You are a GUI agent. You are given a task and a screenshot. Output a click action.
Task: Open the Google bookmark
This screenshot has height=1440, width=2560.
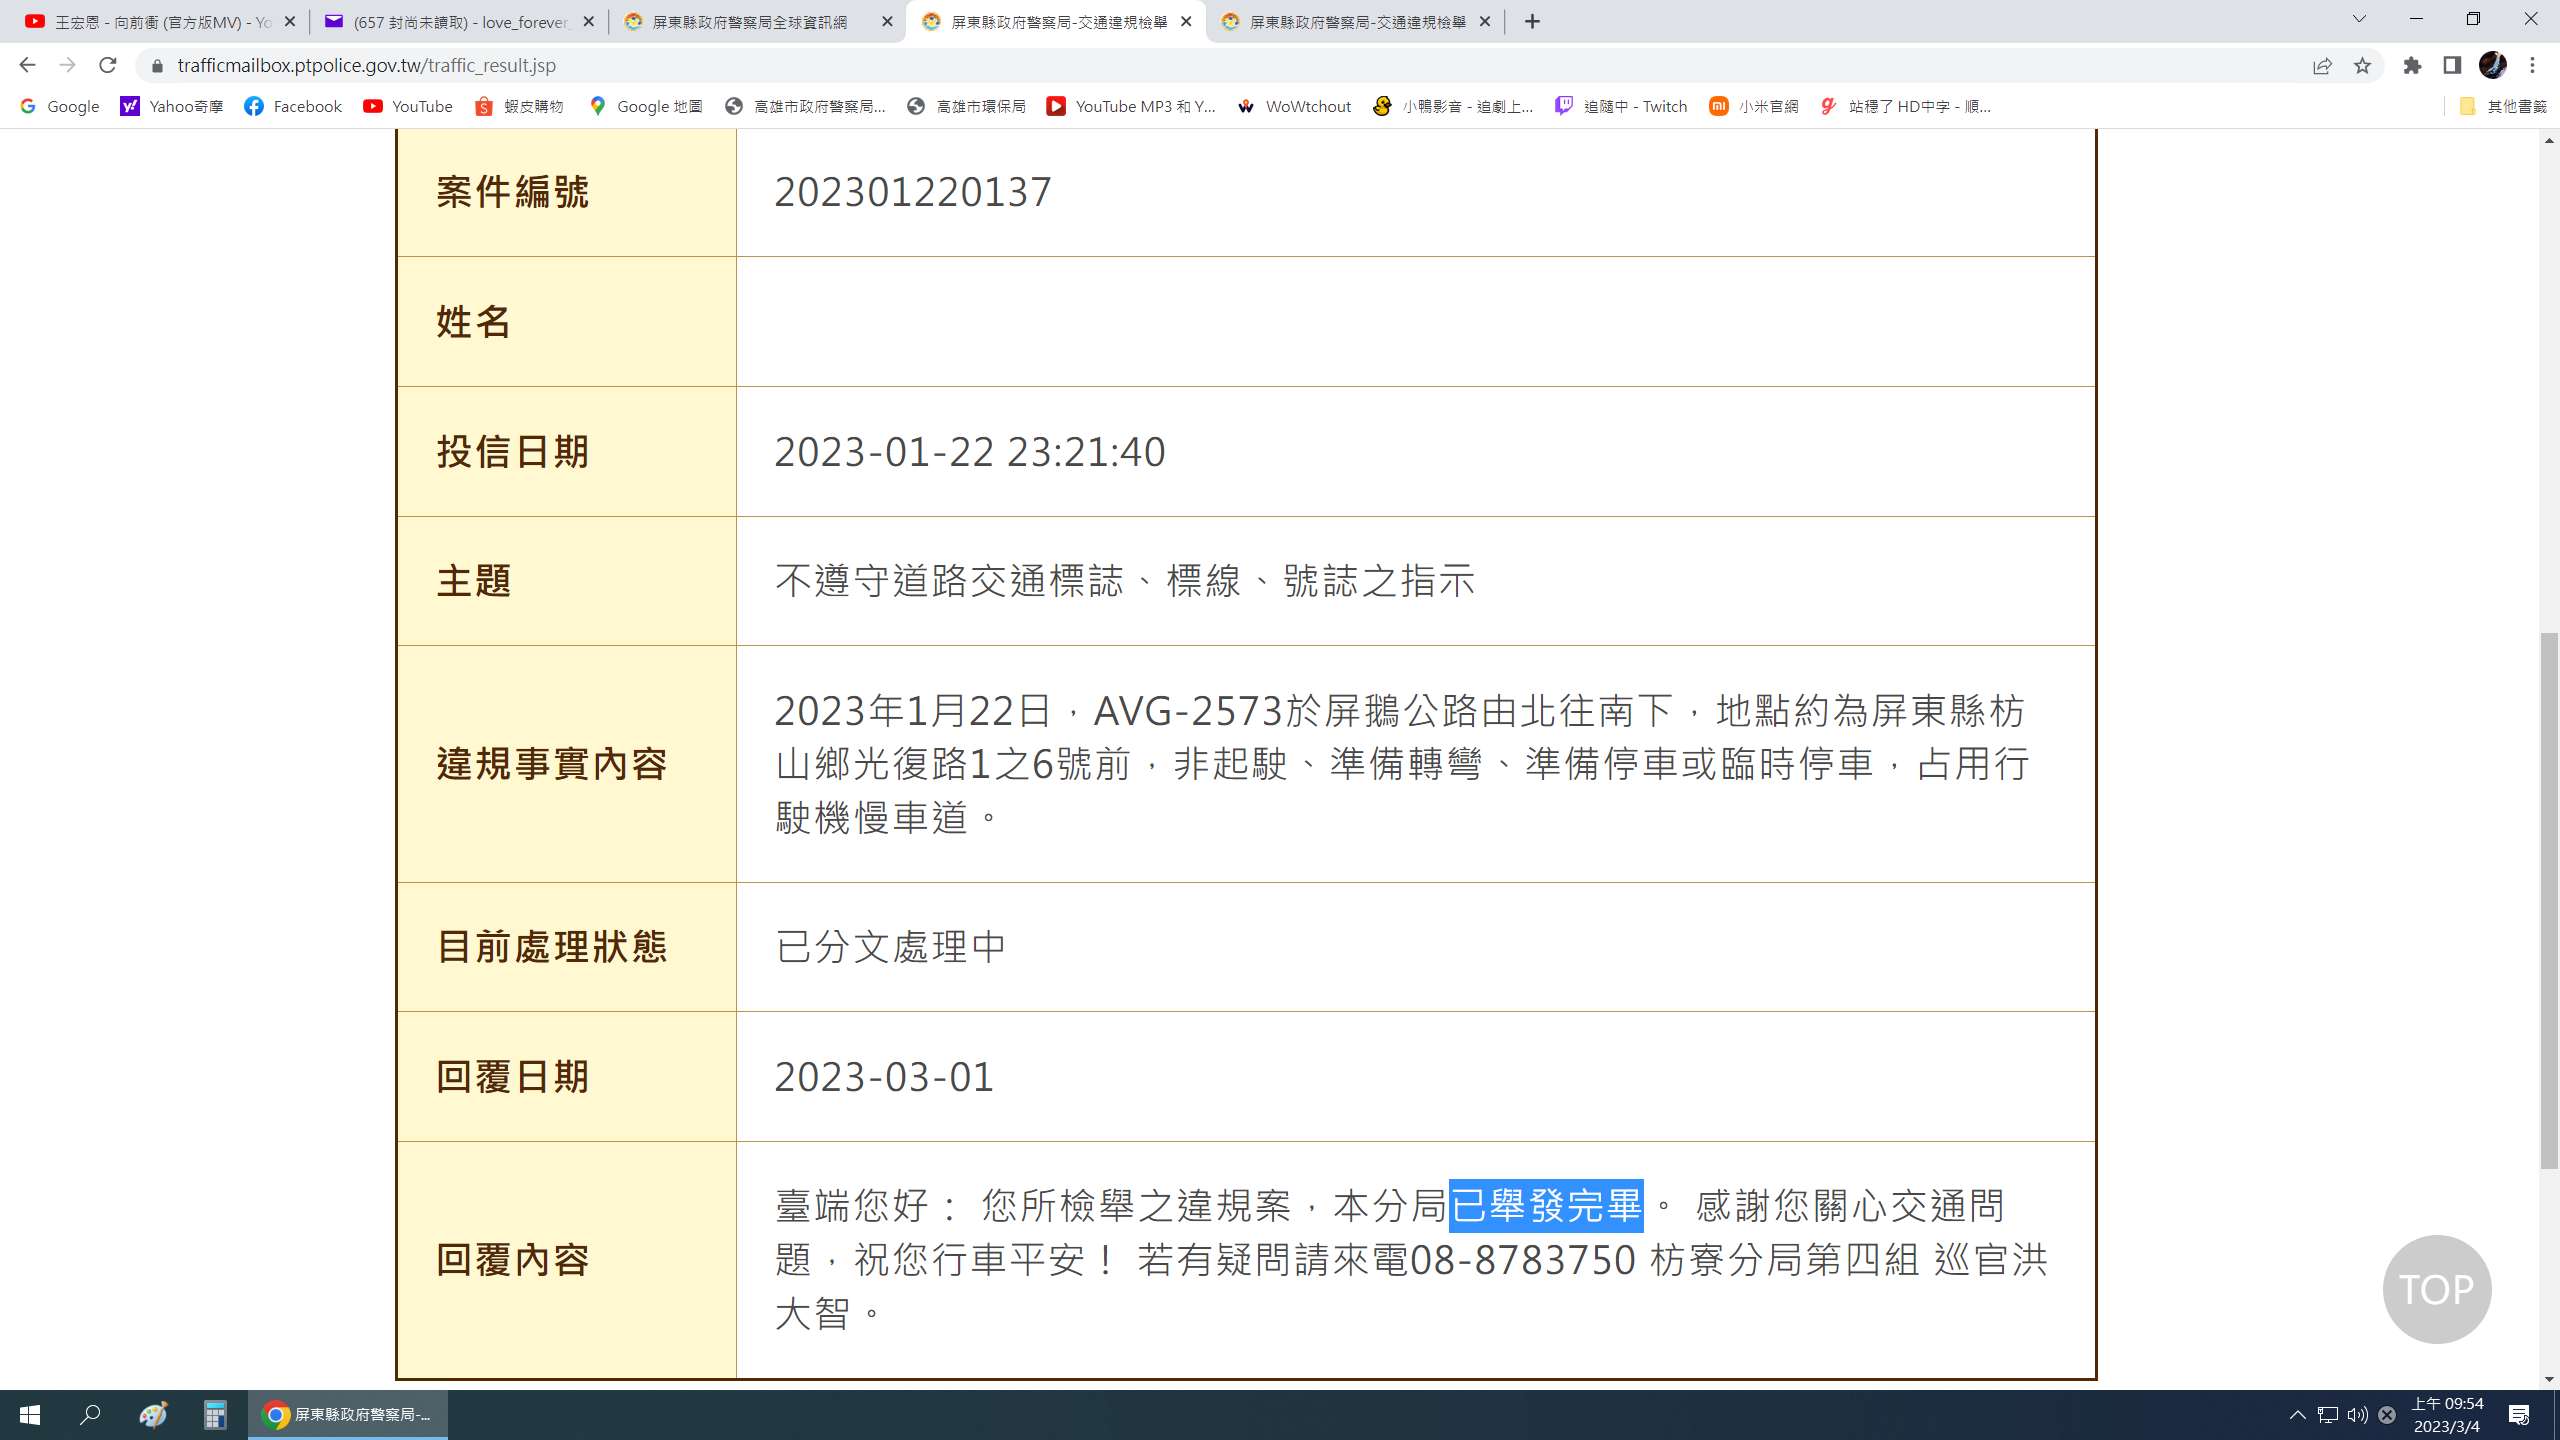(x=60, y=106)
